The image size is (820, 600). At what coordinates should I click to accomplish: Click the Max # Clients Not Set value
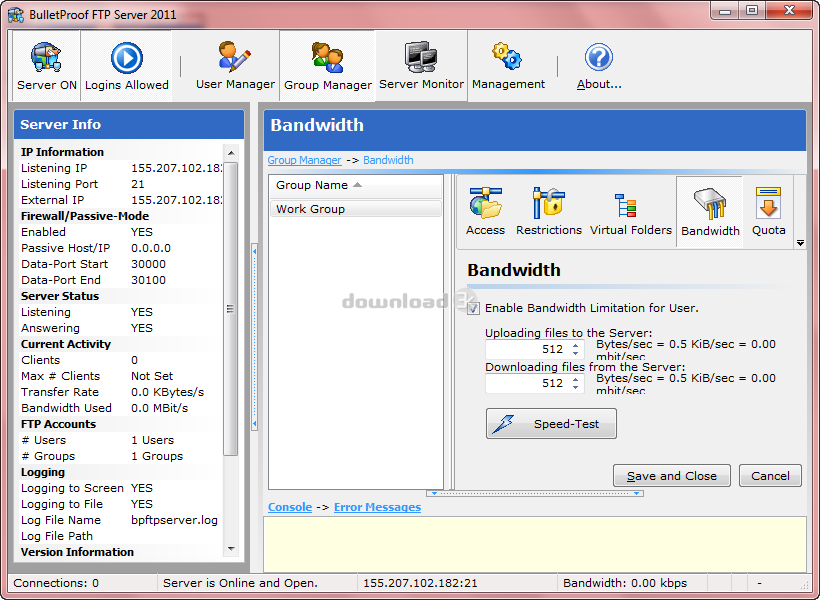pos(152,376)
